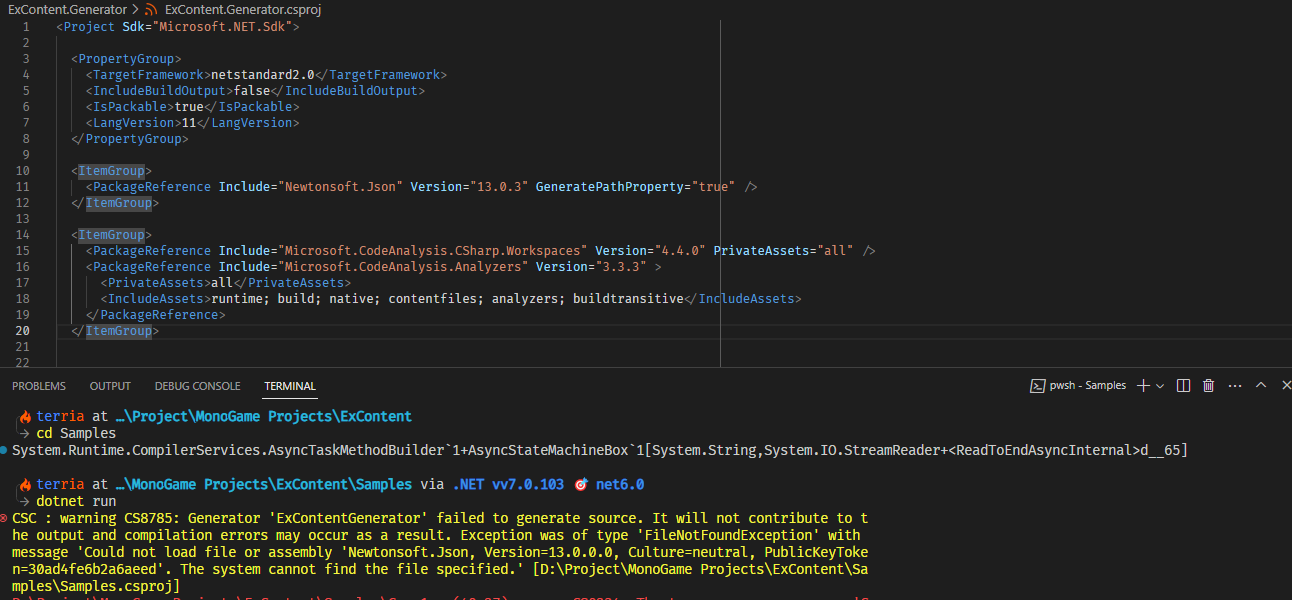Screen dimensions: 1292x600
Task: Split the terminal pane
Action: (x=1184, y=386)
